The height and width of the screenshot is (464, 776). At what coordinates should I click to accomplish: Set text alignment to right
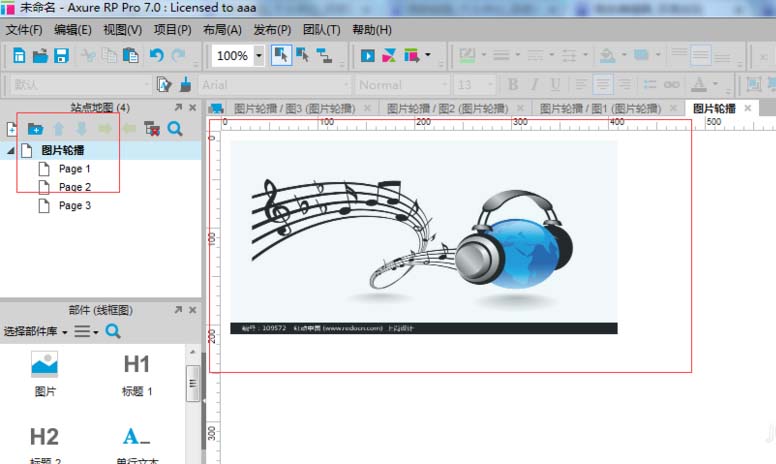(x=625, y=85)
